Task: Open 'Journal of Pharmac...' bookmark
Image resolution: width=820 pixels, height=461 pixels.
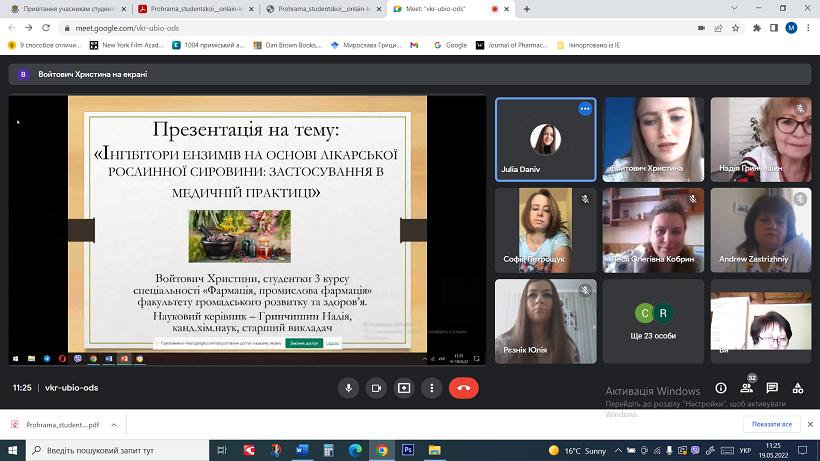Action: (511, 45)
